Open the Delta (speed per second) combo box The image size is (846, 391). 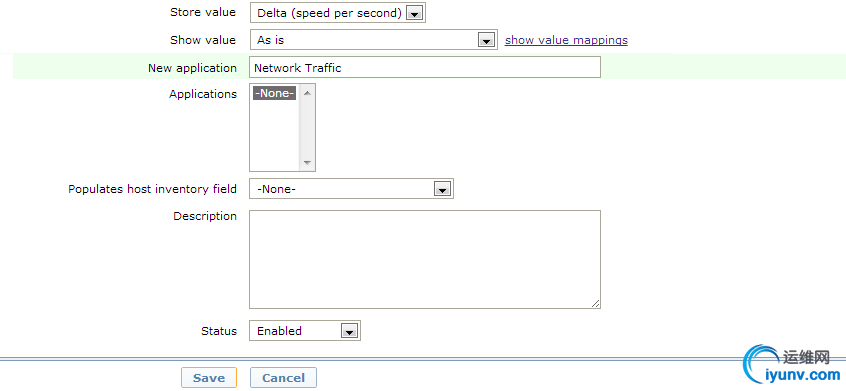pos(338,13)
